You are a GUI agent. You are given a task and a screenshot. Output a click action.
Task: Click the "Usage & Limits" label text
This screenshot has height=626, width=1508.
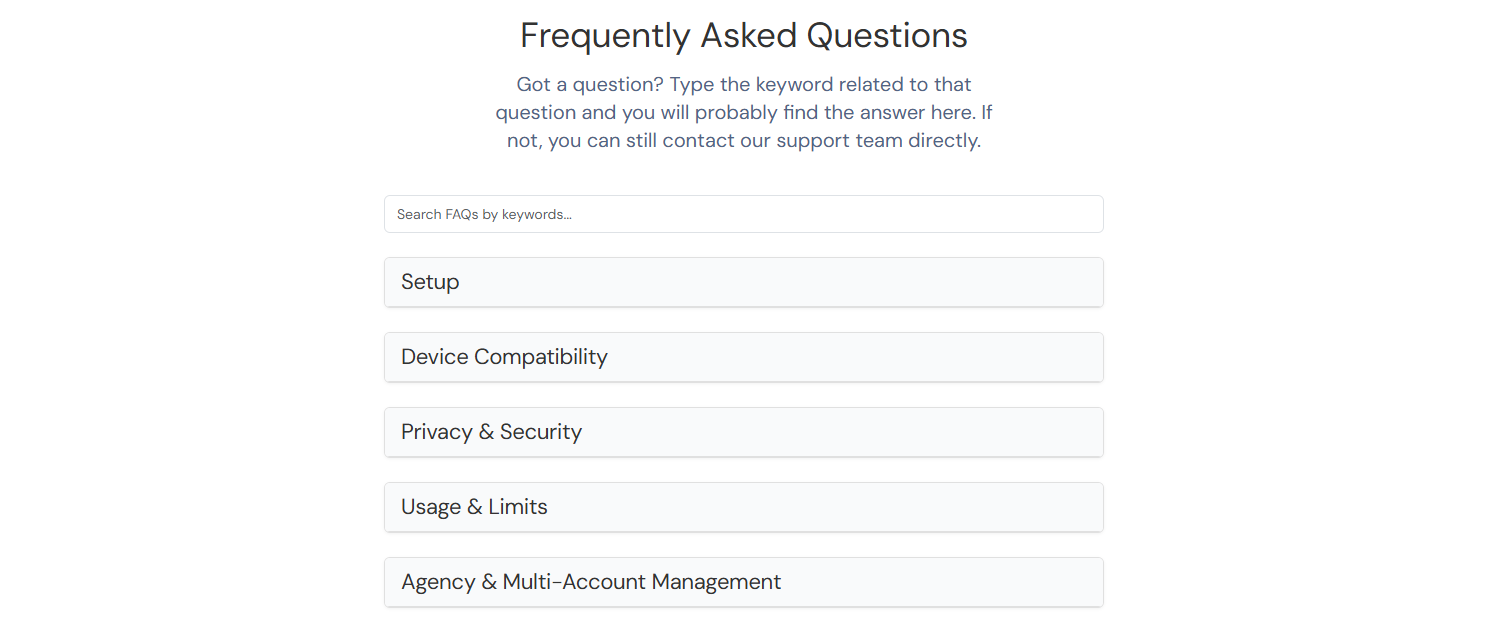pyautogui.click(x=474, y=507)
